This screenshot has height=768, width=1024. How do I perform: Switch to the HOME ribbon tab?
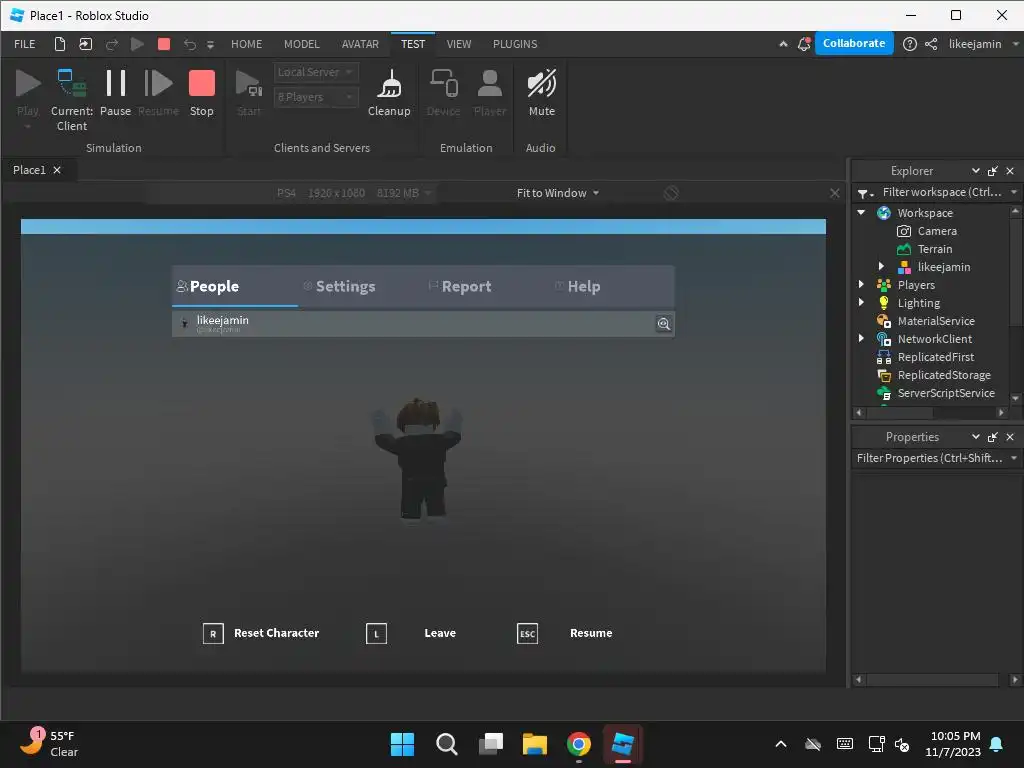click(x=246, y=44)
